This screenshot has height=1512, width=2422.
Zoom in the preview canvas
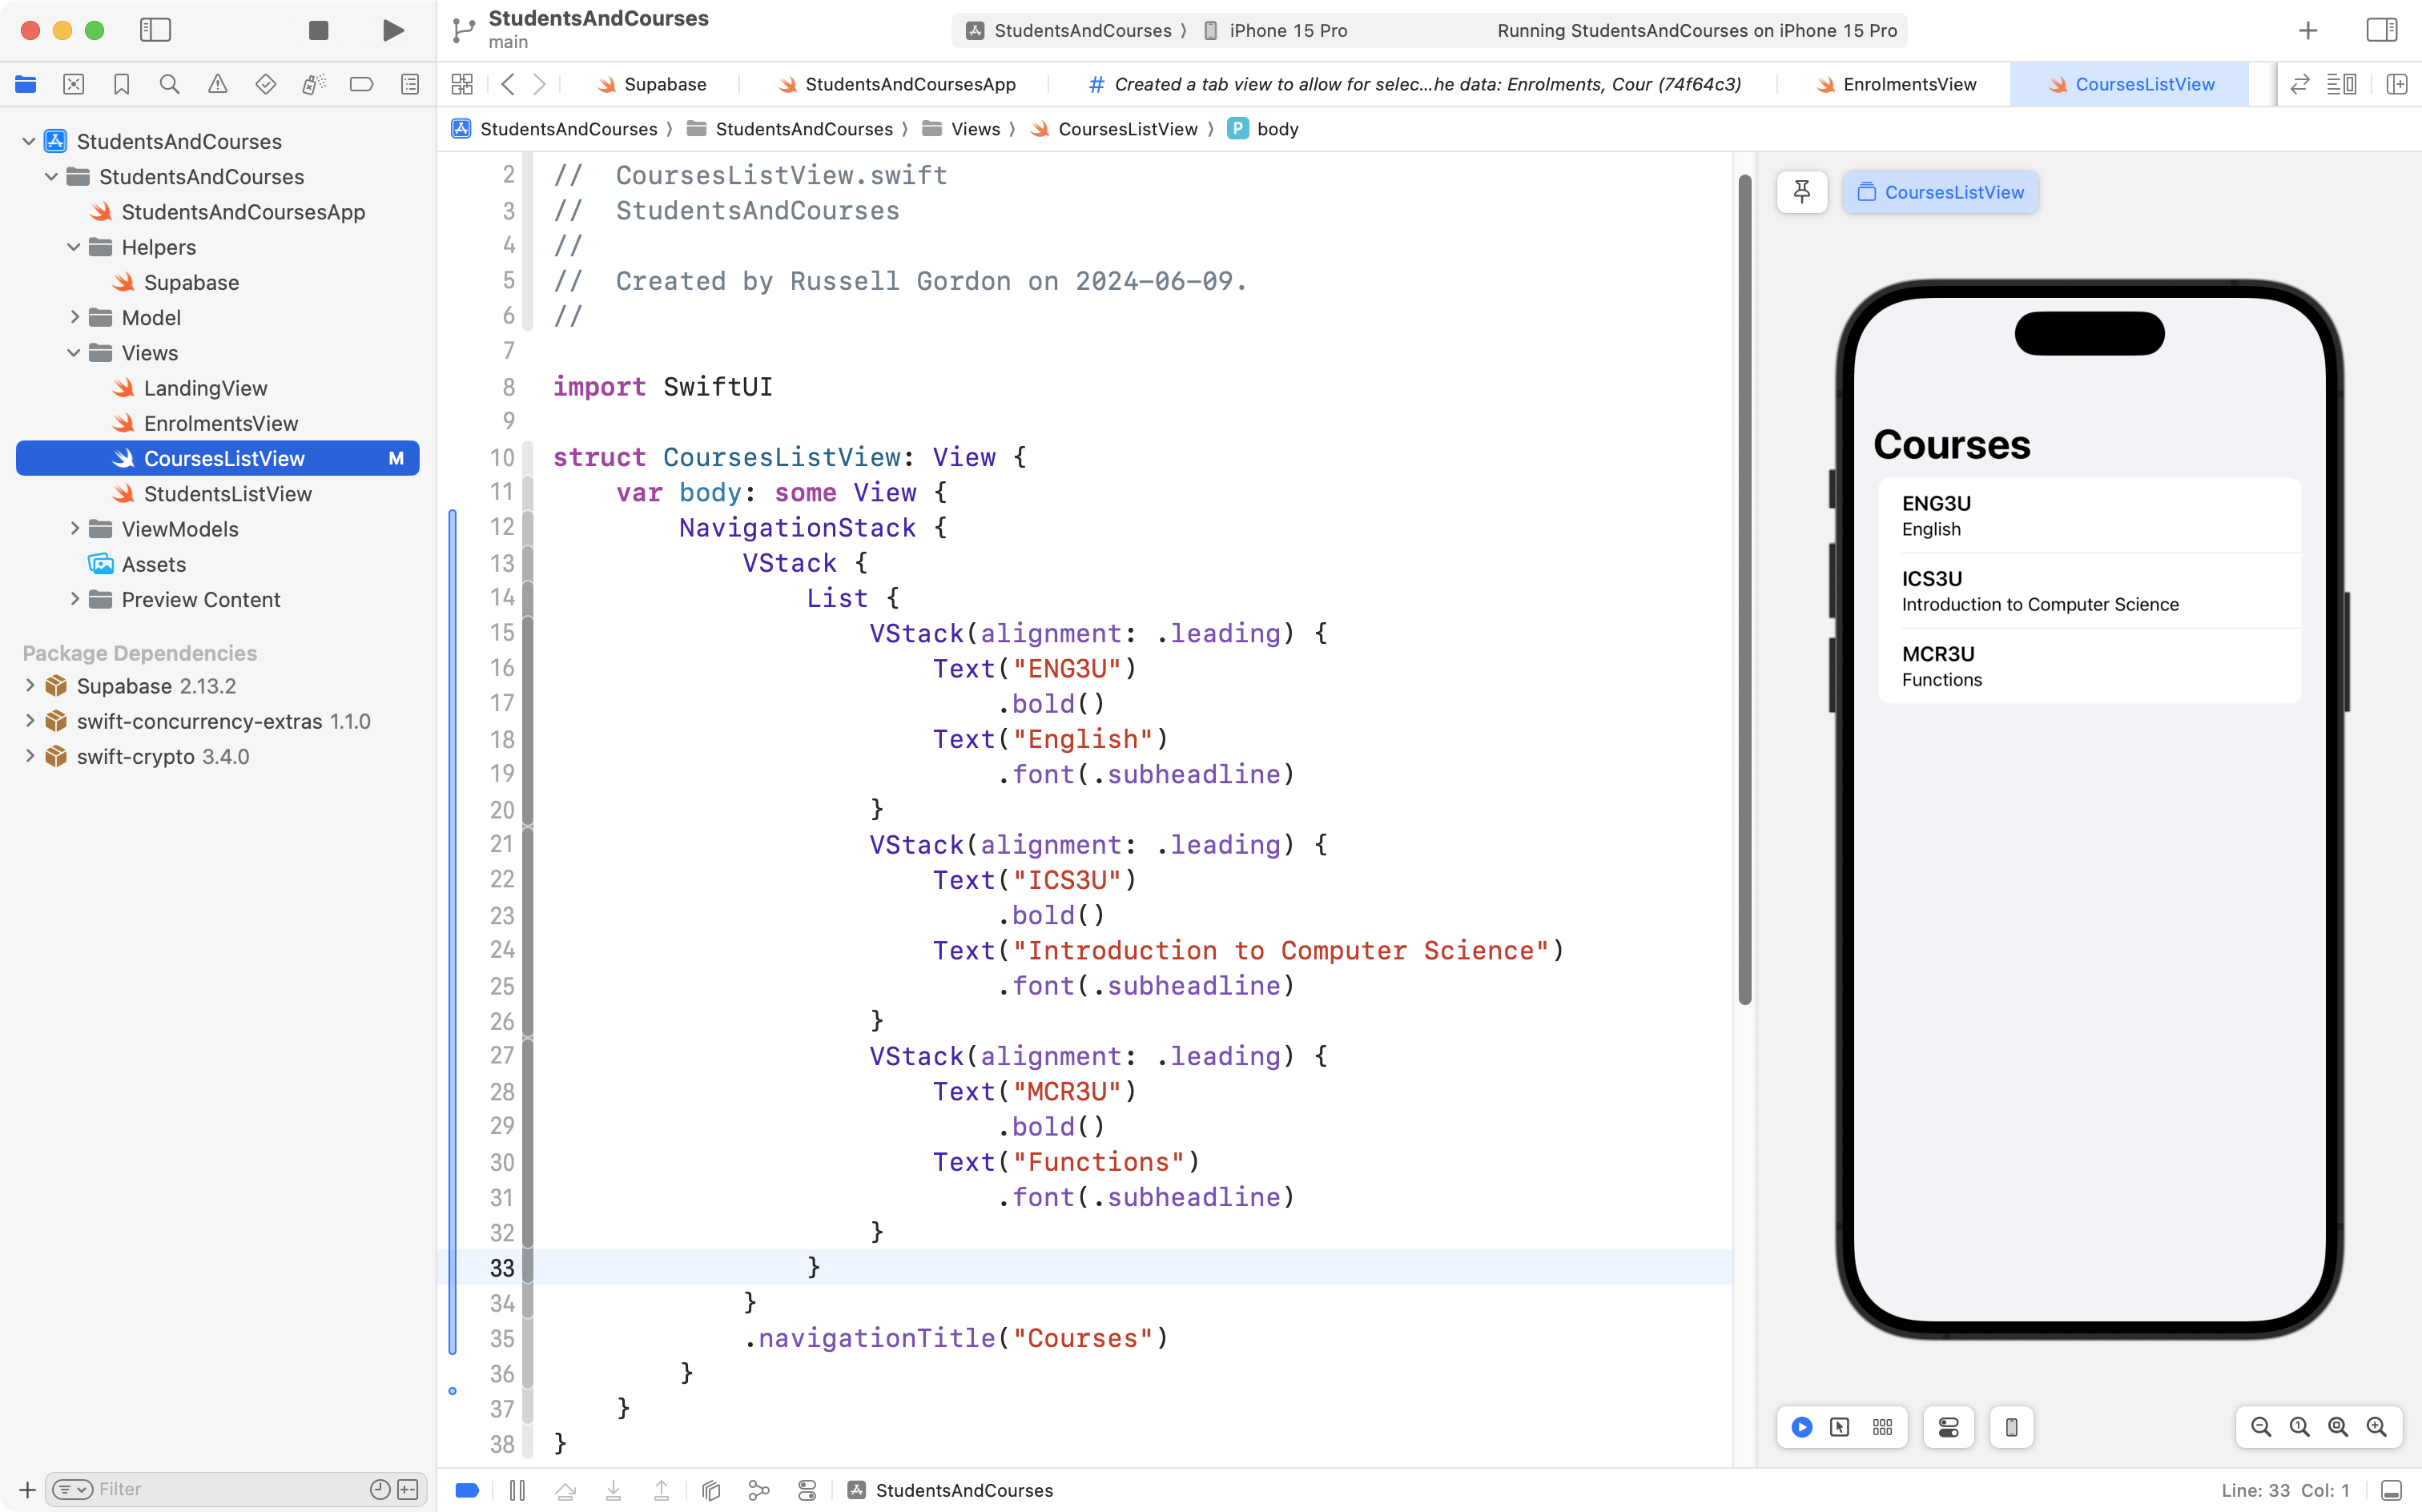2376,1427
